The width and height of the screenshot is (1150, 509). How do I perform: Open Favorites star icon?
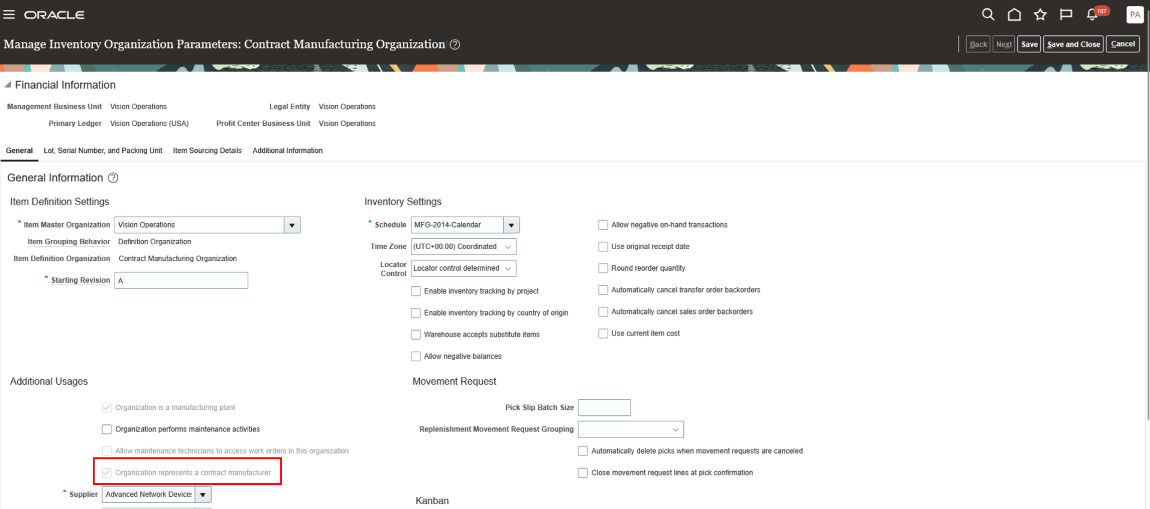coord(1040,15)
